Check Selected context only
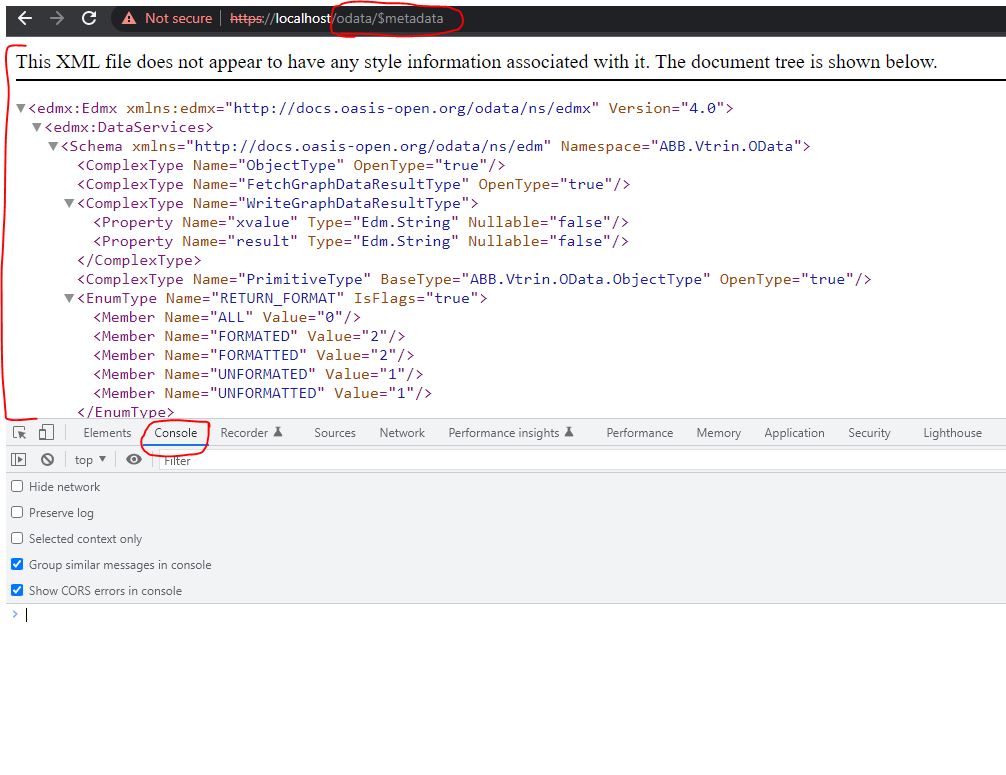This screenshot has height=775, width=1006. (x=17, y=538)
